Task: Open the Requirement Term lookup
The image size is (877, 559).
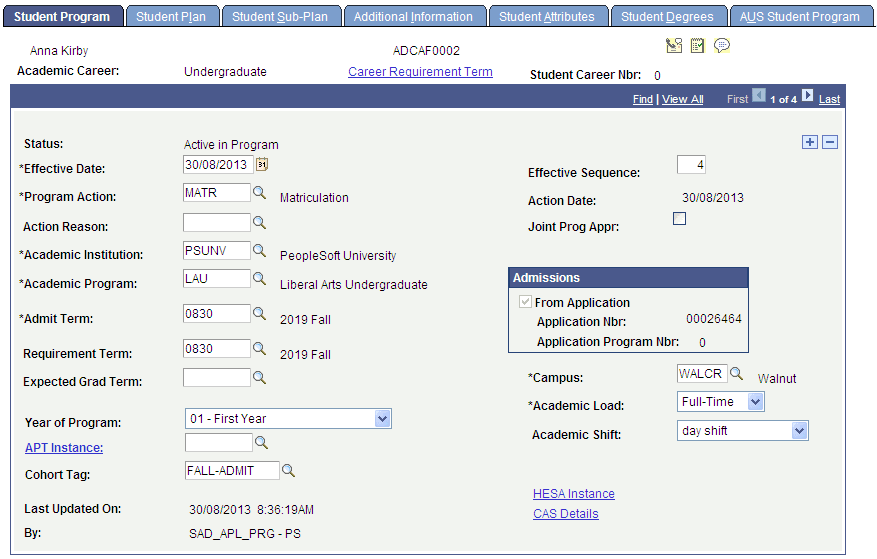Action: (x=259, y=348)
